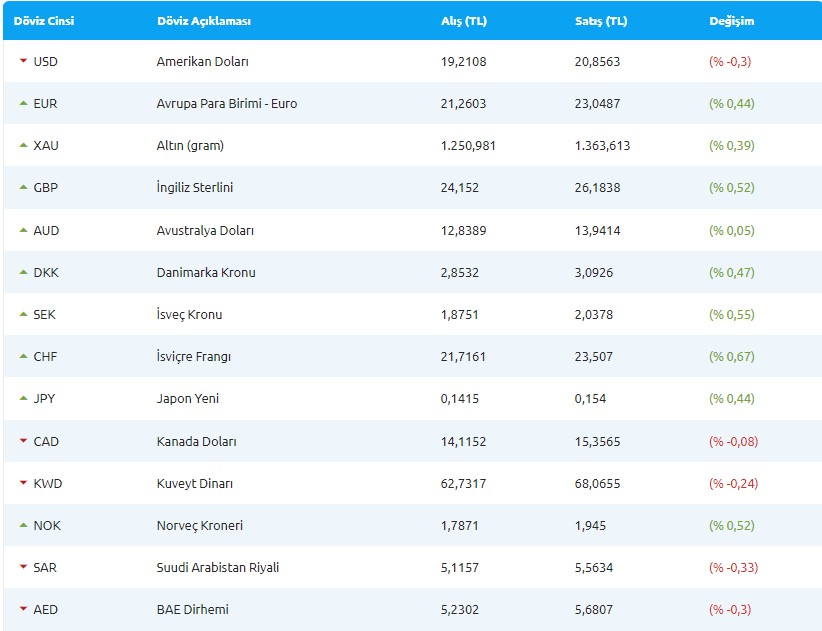Screen dimensions: 822x631
Task: Click the Satış (TL) column header
Action: pyautogui.click(x=601, y=21)
